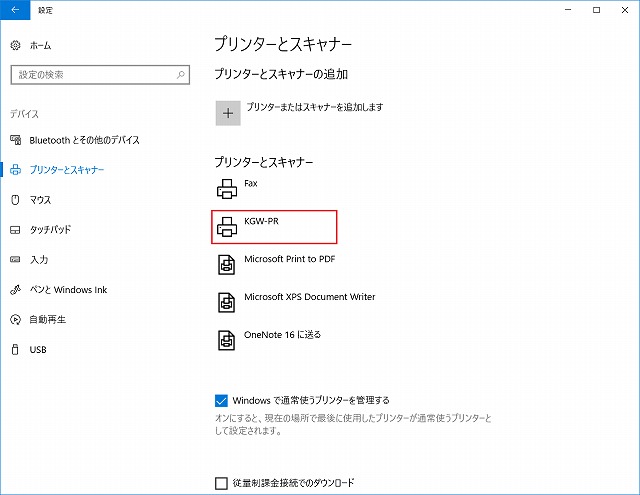The image size is (640, 495).
Task: Open マウス settings page
Action: click(40, 200)
